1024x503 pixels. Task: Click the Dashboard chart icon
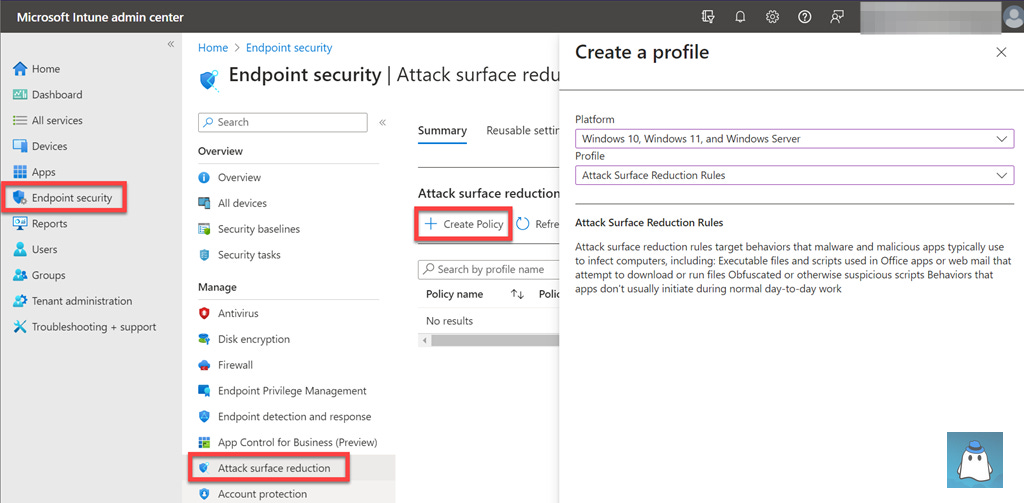(20, 95)
